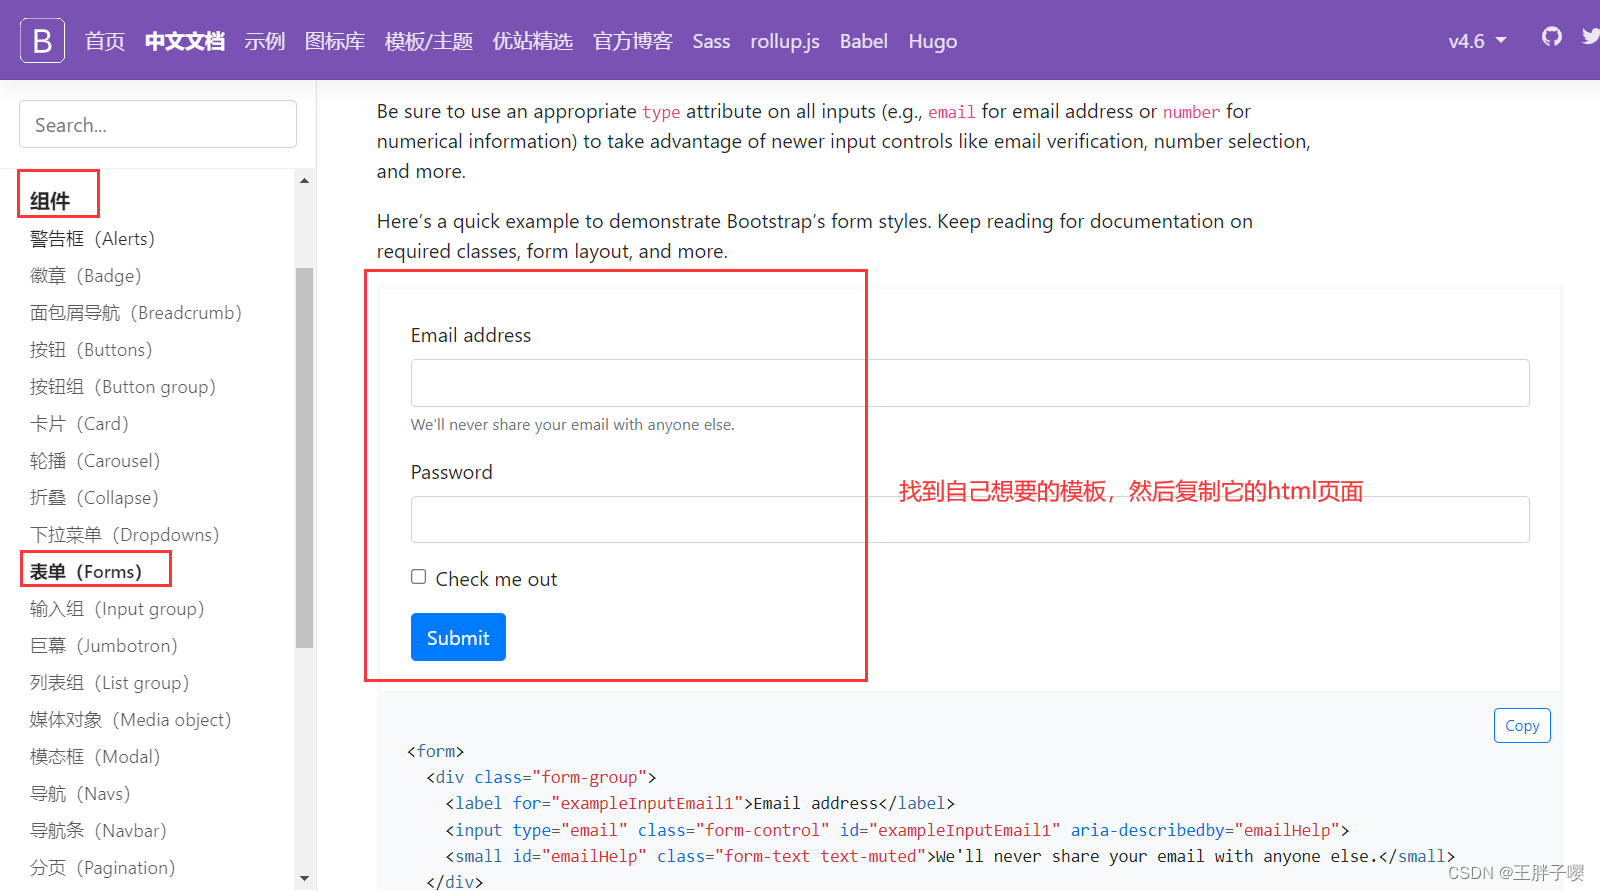
Task: Open 图标库 nav item
Action: 335,41
